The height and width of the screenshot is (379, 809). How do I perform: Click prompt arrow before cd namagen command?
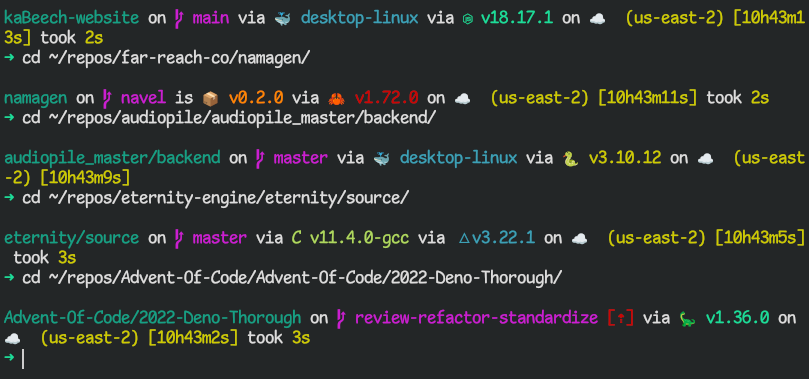click(9, 58)
